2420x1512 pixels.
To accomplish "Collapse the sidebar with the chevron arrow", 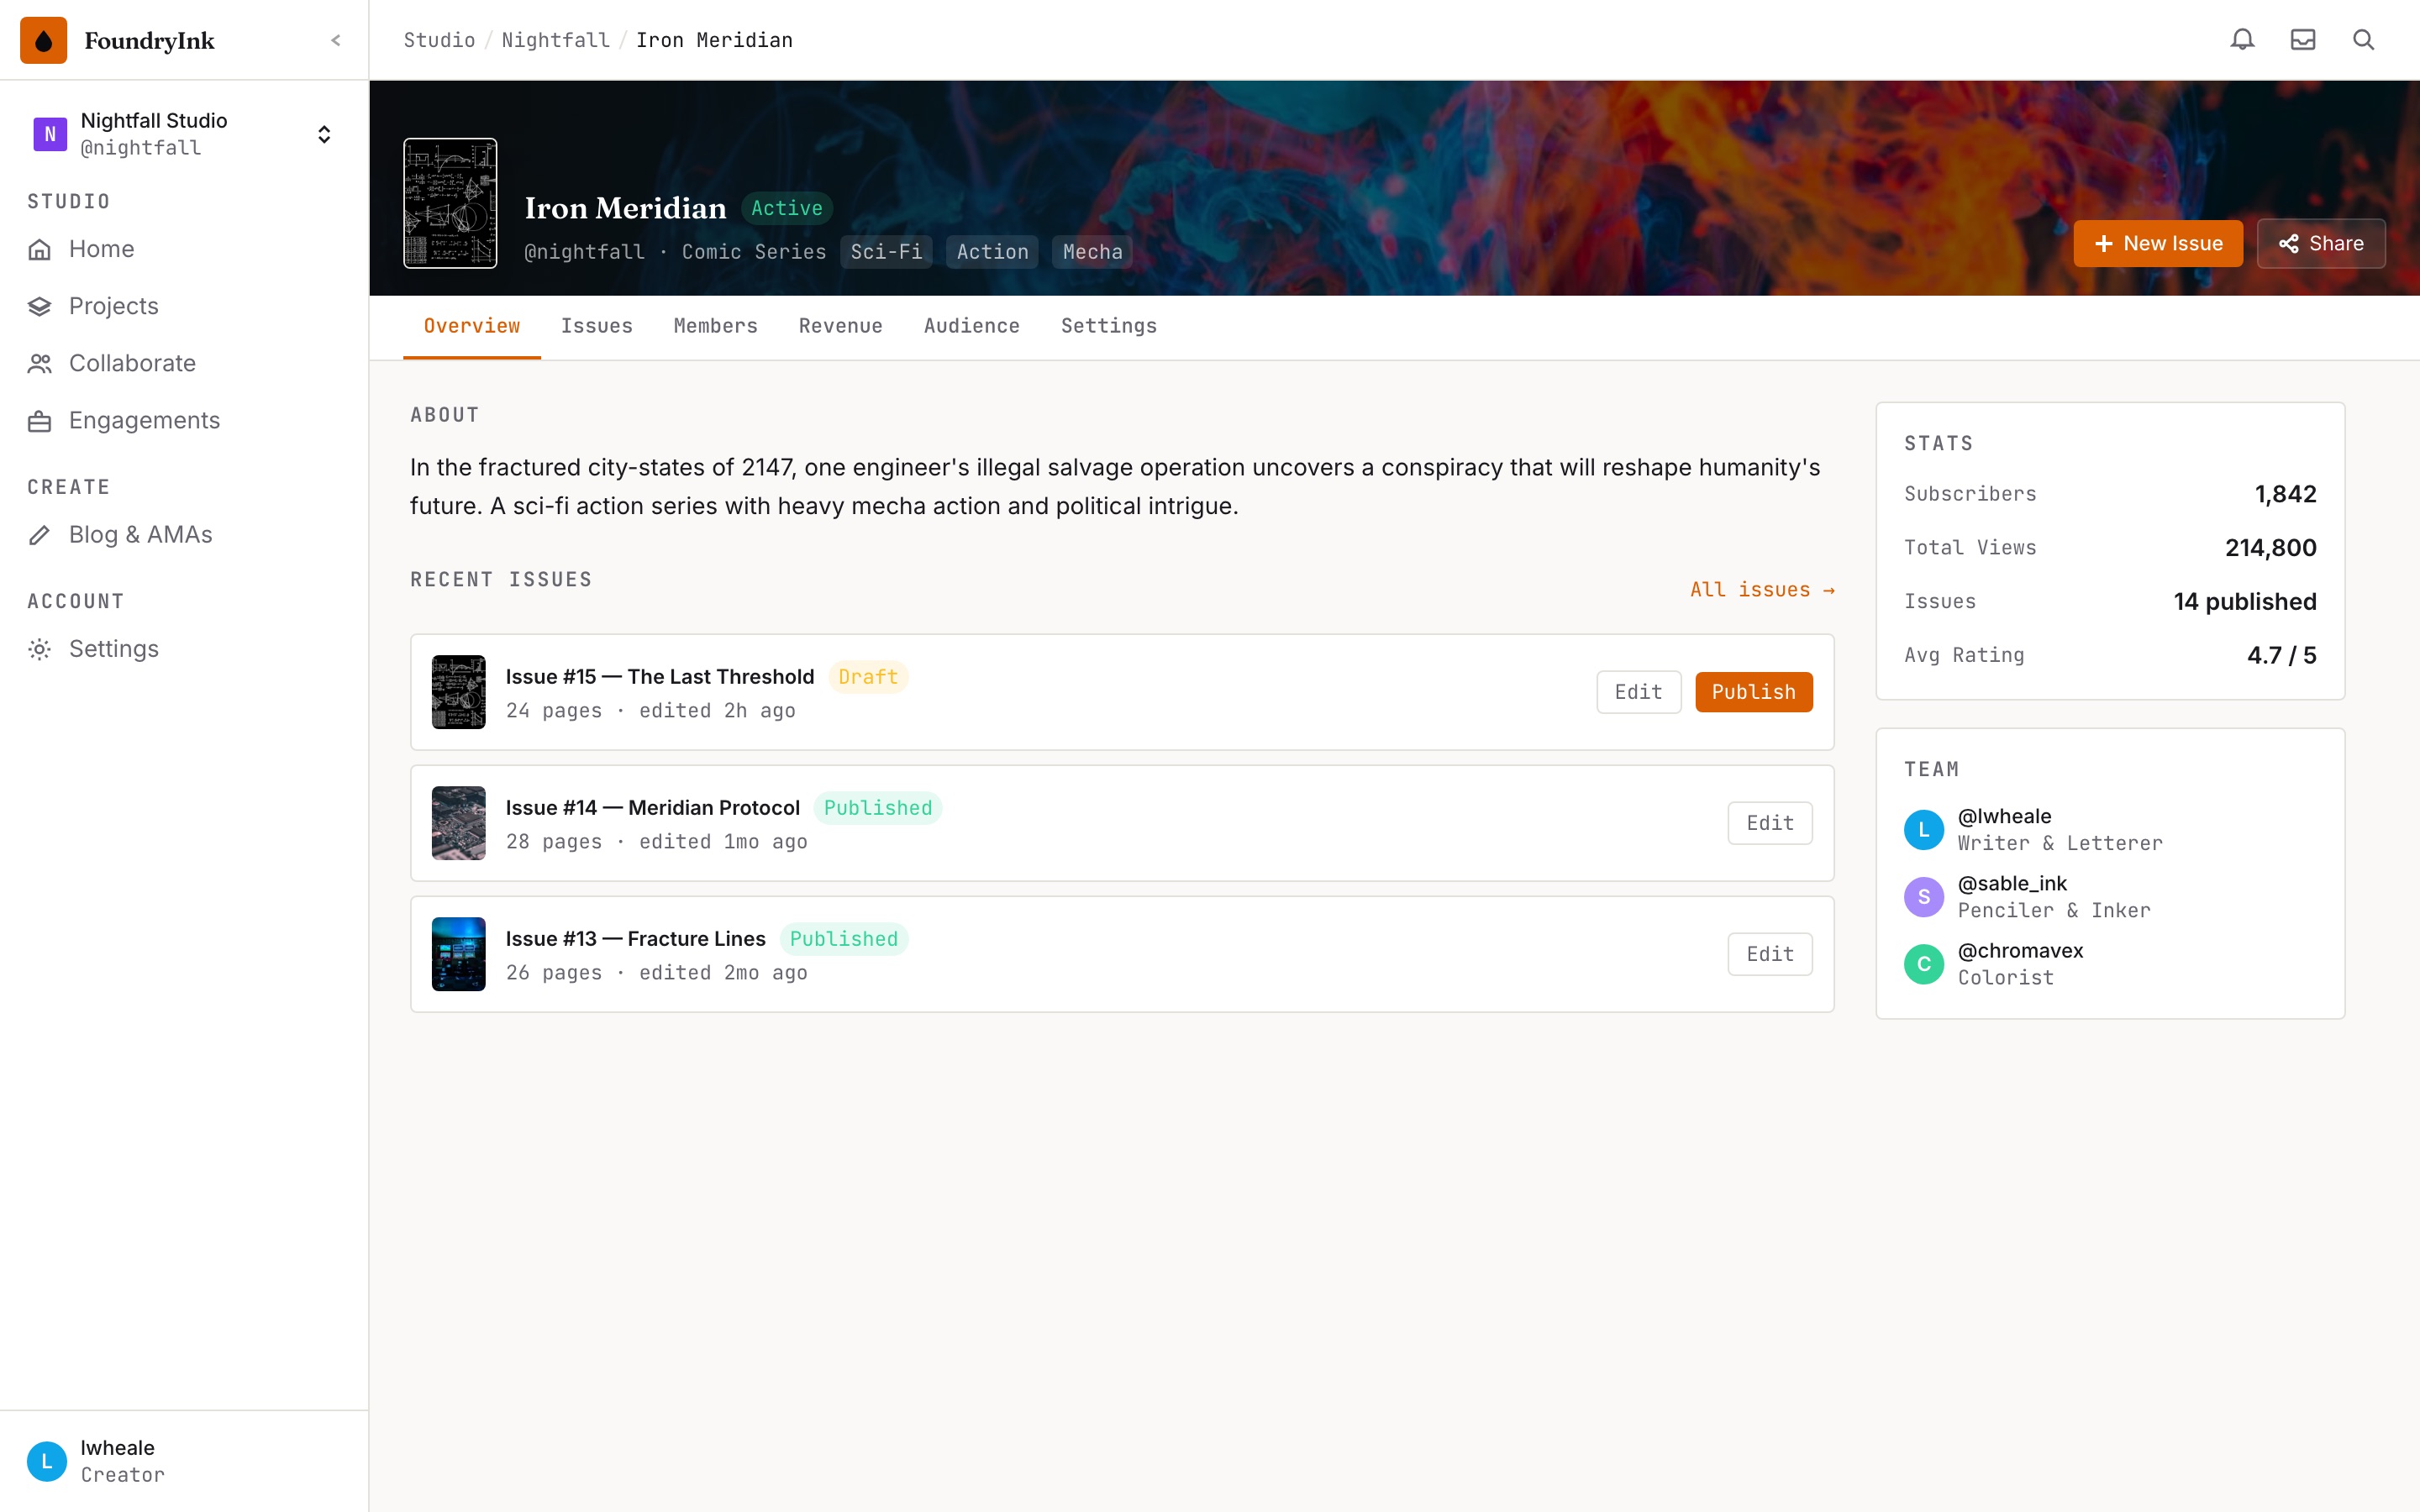I will point(336,40).
